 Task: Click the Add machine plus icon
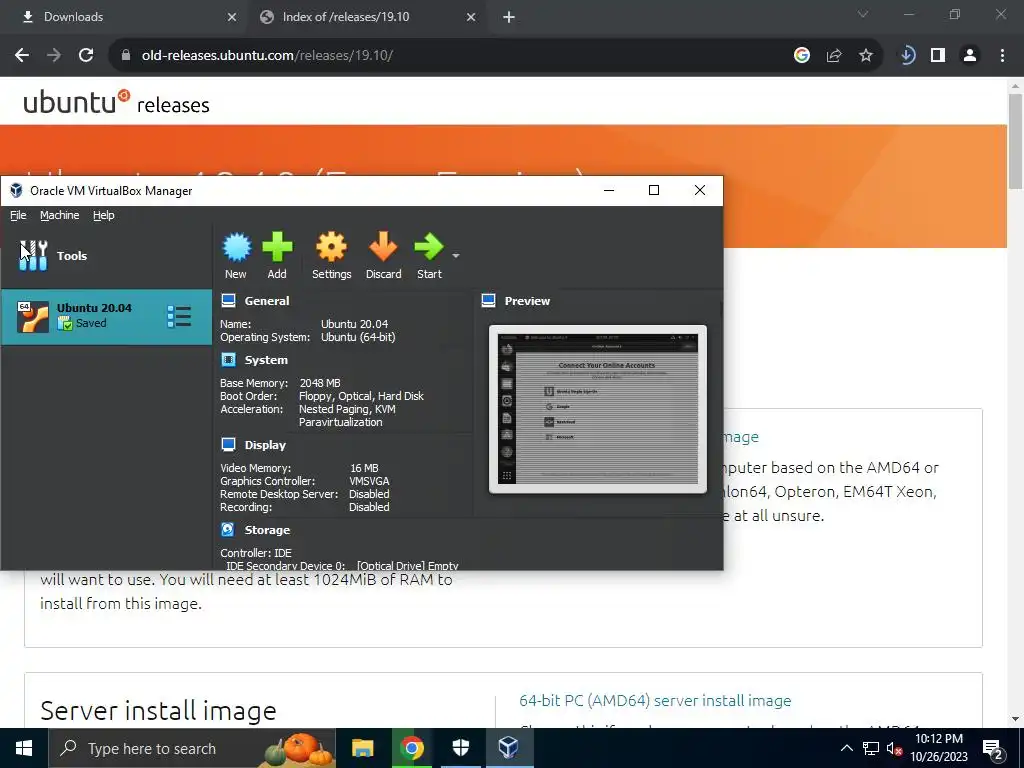pos(277,255)
